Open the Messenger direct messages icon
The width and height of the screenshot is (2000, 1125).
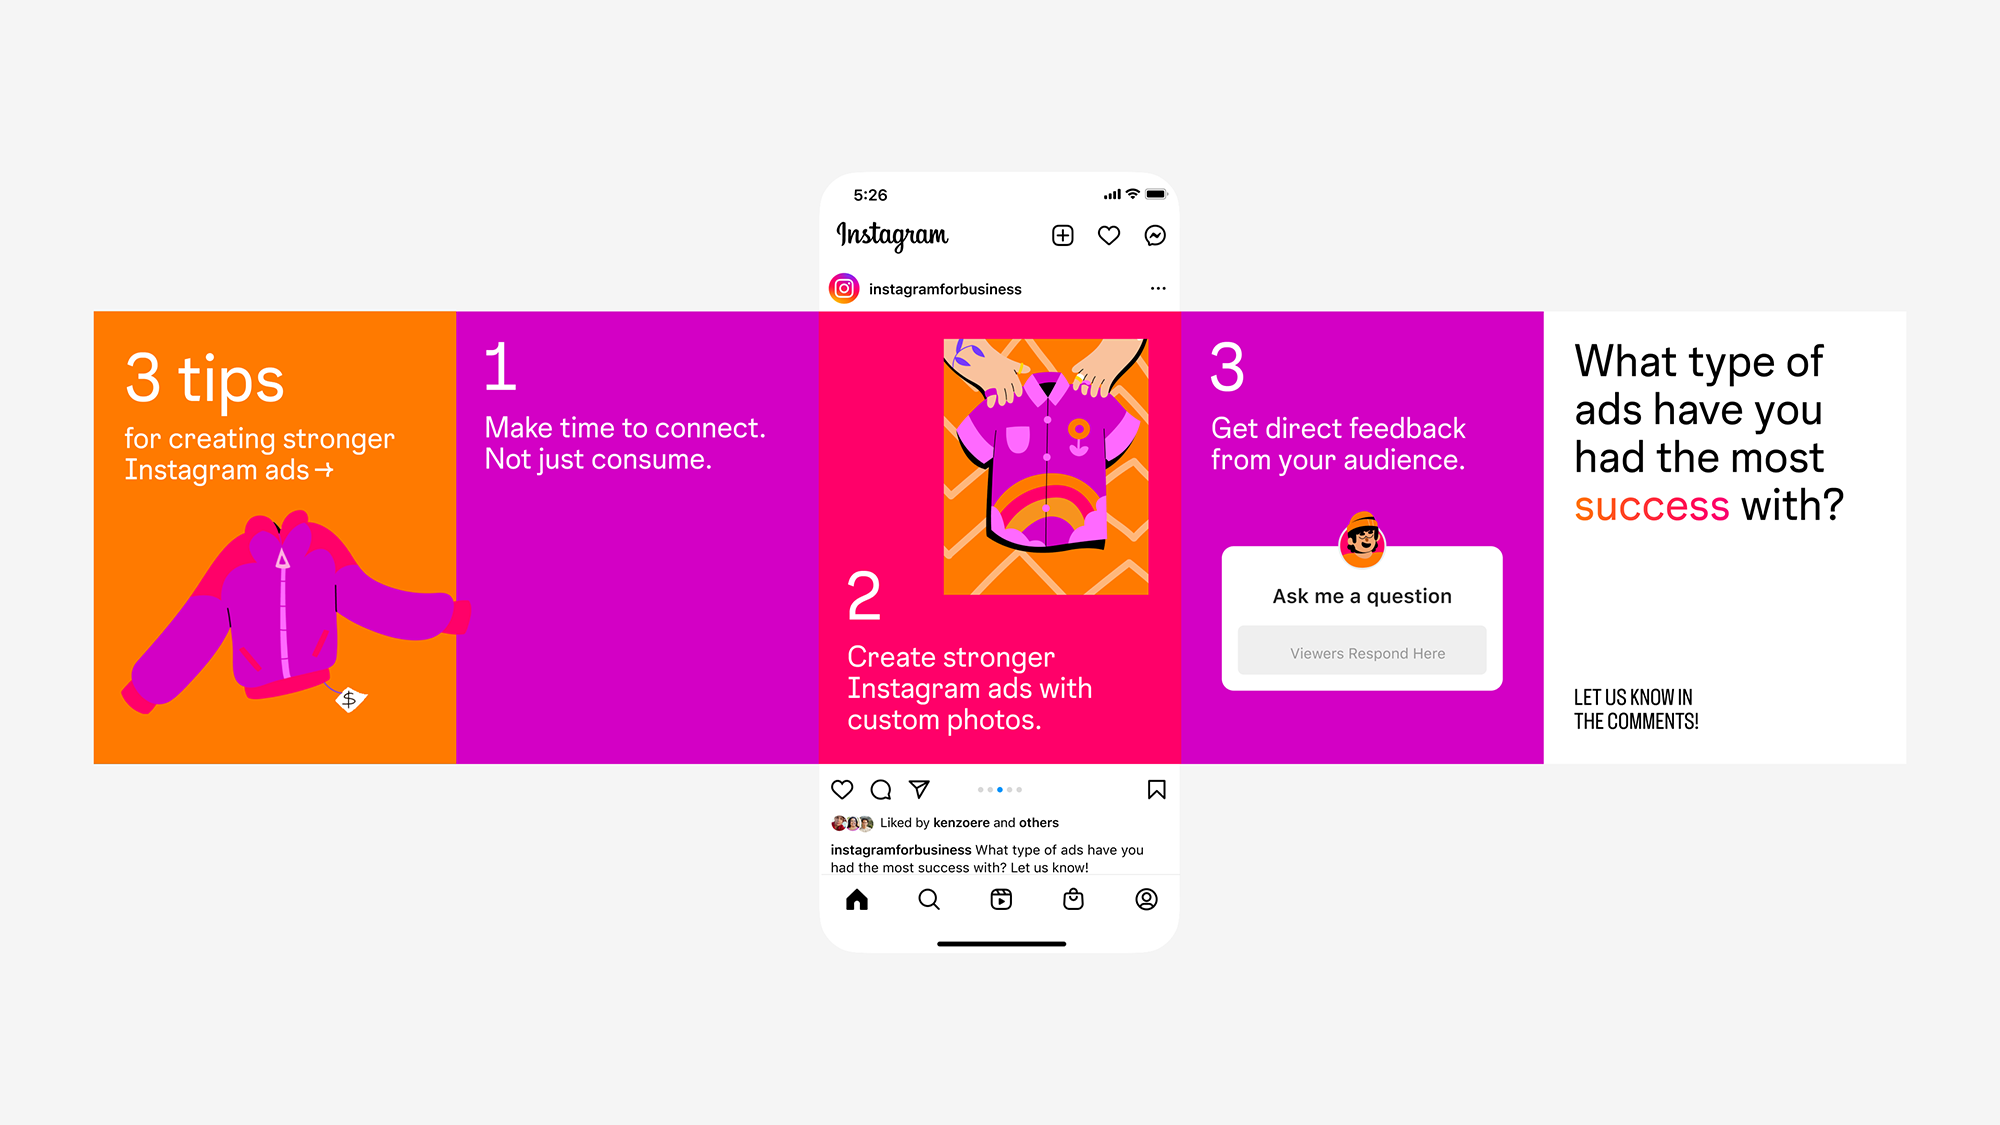[1155, 235]
